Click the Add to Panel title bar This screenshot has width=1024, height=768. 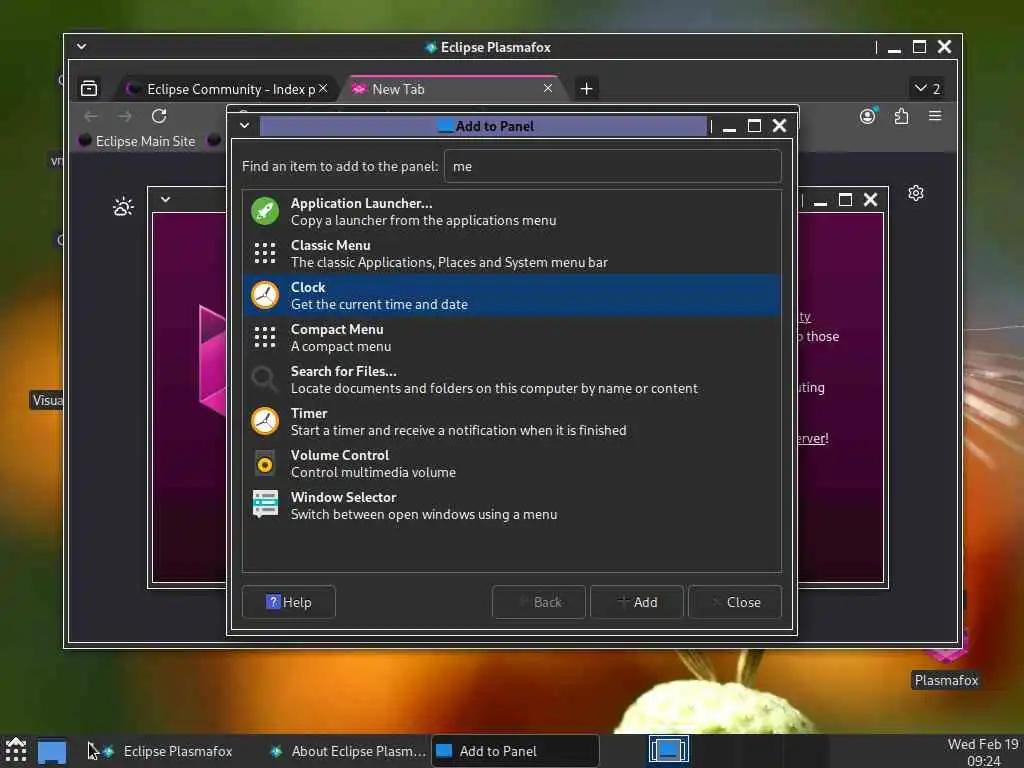coord(483,126)
